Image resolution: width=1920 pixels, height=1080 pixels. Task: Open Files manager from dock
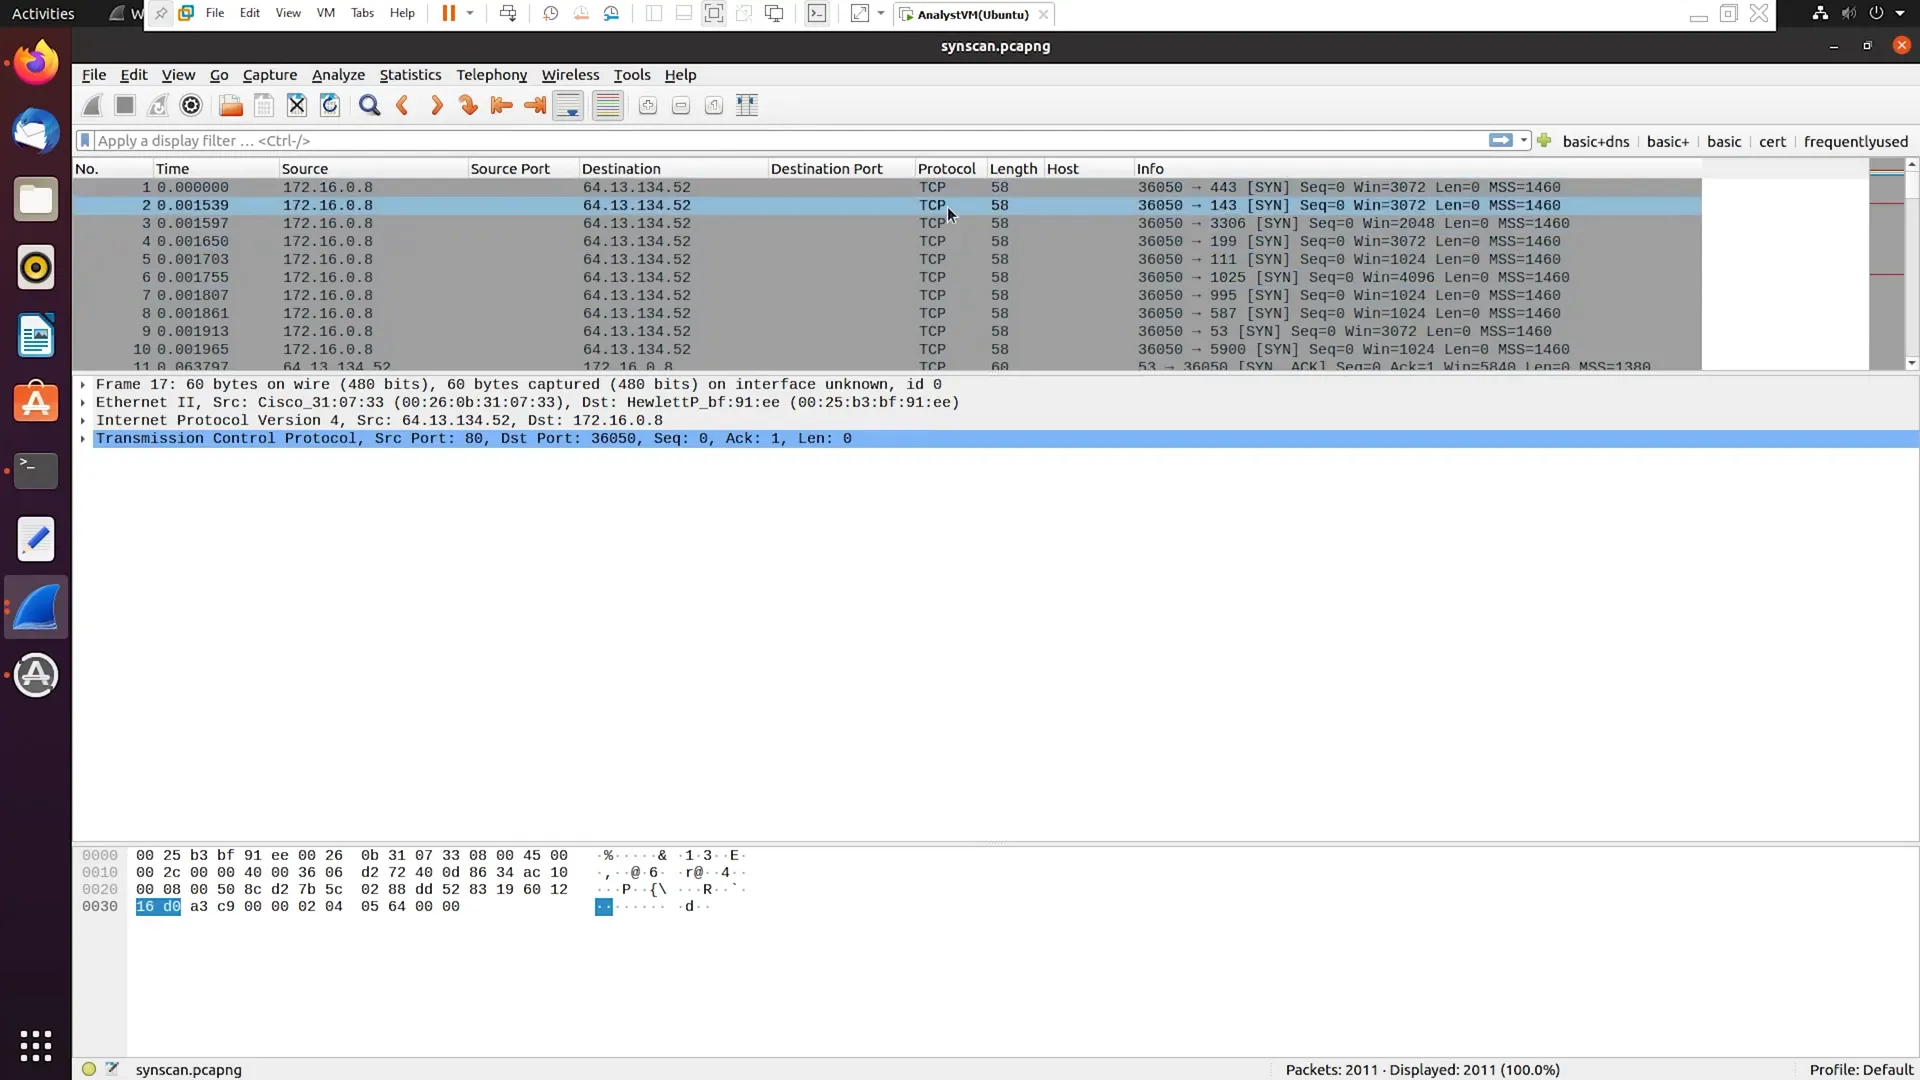pyautogui.click(x=36, y=199)
